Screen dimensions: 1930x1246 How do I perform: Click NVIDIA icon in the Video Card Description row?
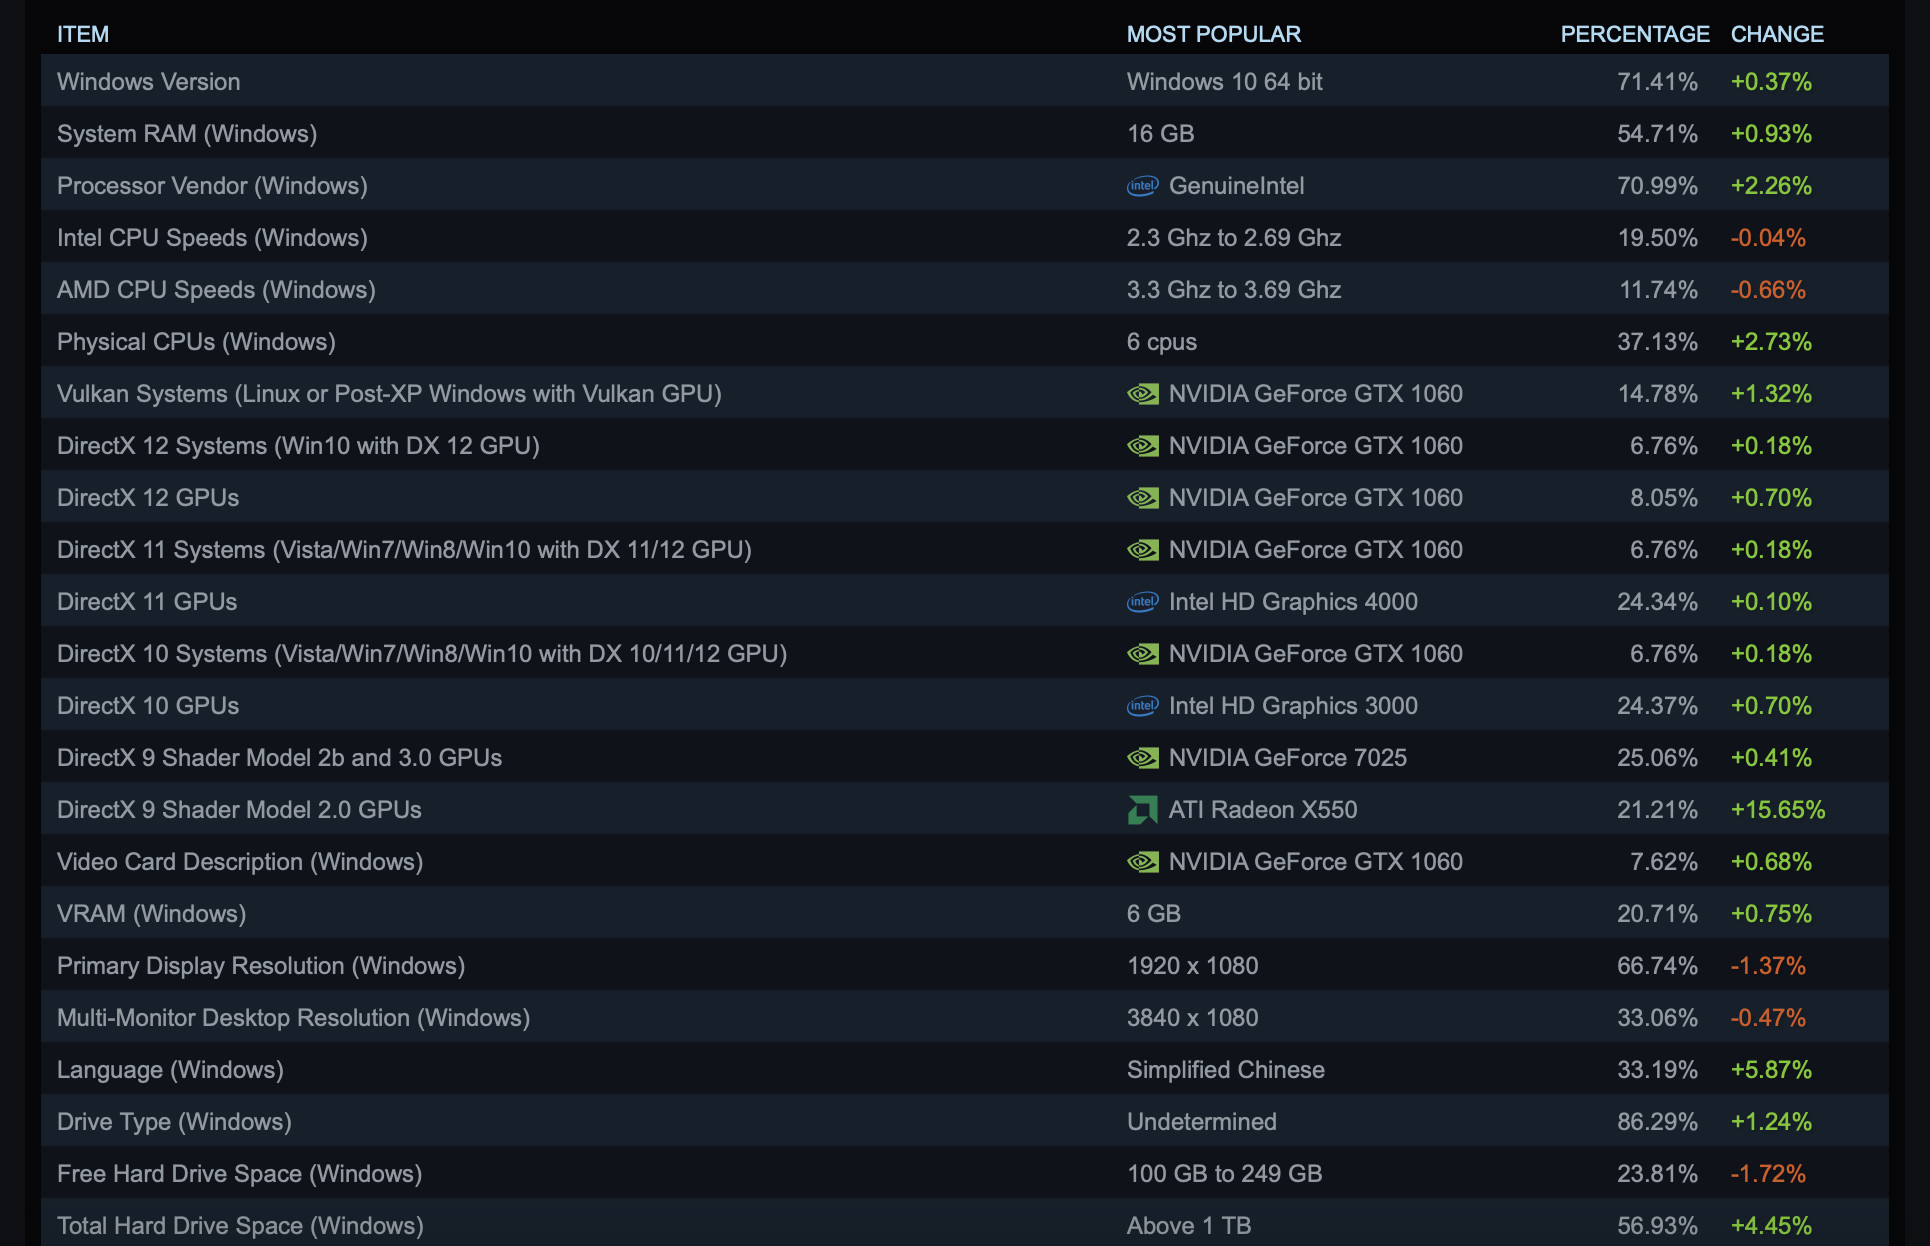pyautogui.click(x=1142, y=862)
